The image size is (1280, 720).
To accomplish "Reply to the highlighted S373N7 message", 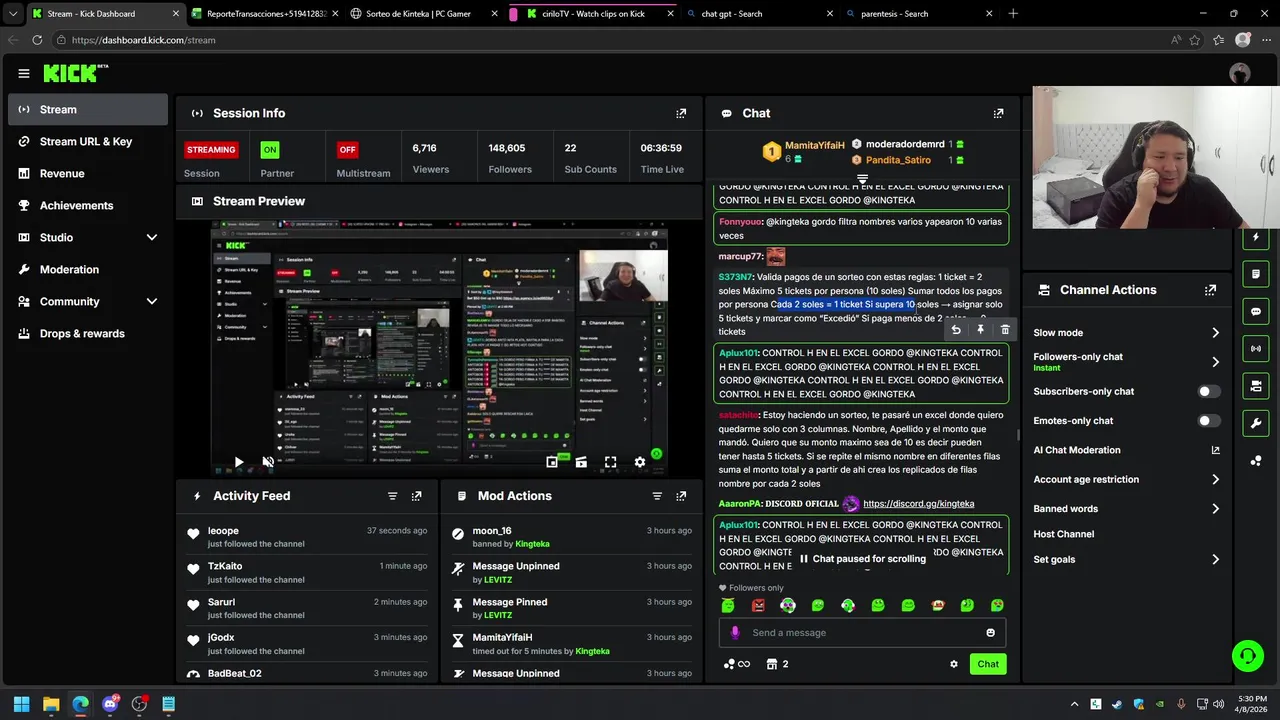I will (956, 330).
